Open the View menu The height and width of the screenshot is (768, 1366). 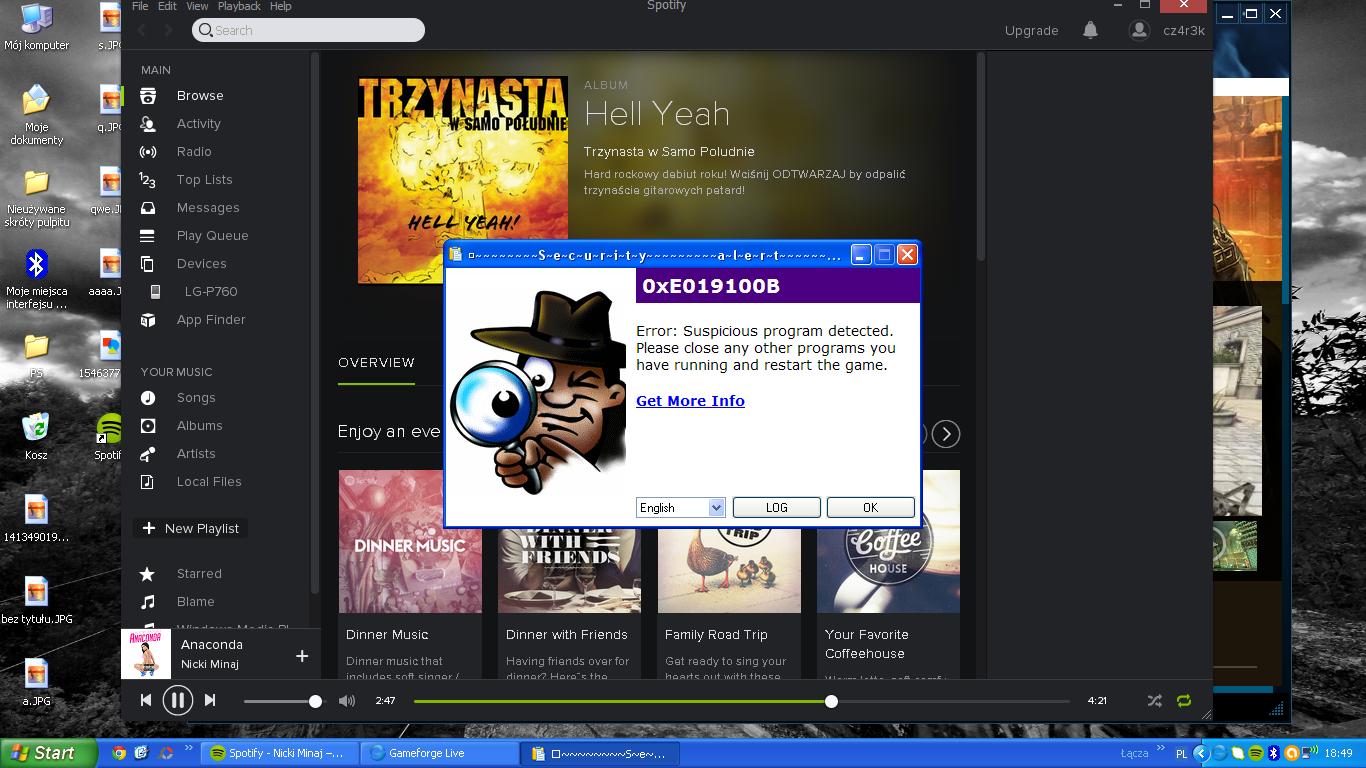[197, 6]
